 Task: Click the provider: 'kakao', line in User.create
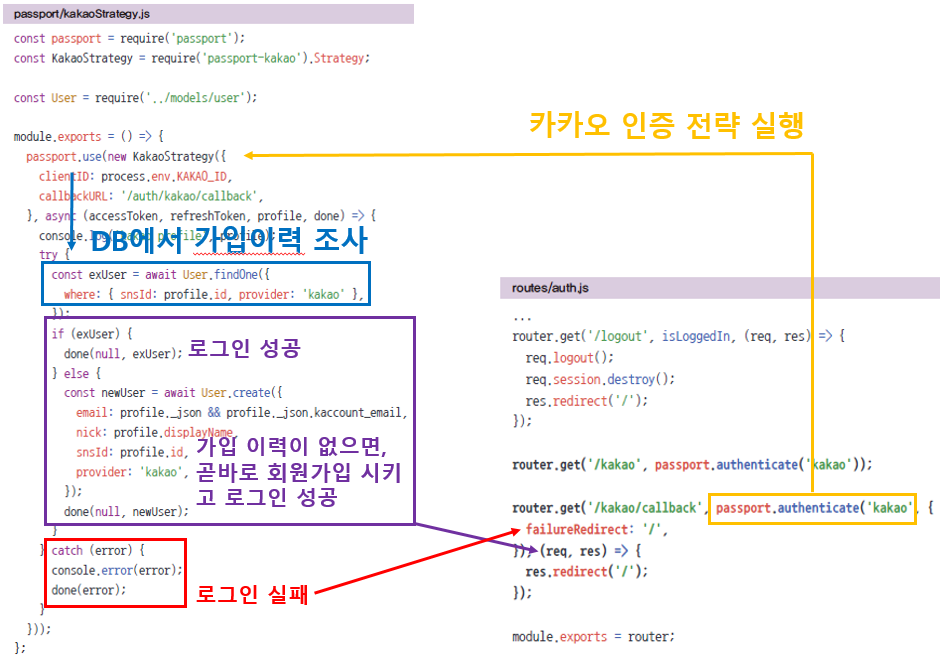pyautogui.click(x=132, y=472)
